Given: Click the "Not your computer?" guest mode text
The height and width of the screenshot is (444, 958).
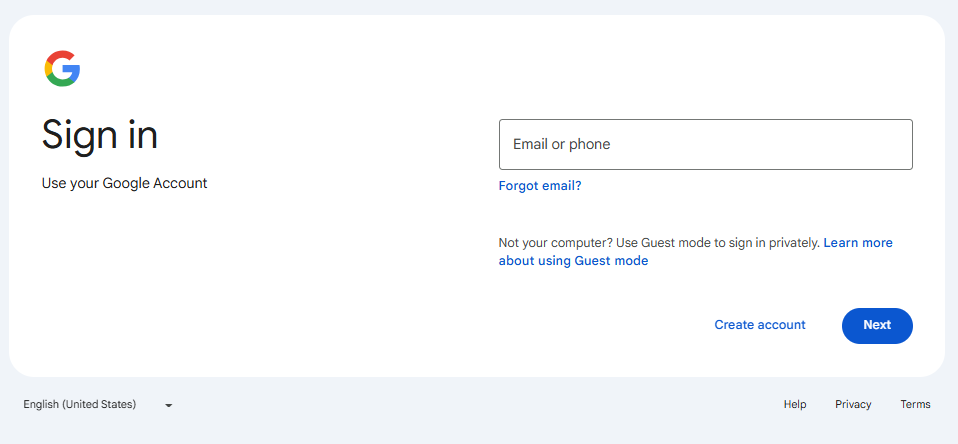Looking at the screenshot, I should click(556, 243).
